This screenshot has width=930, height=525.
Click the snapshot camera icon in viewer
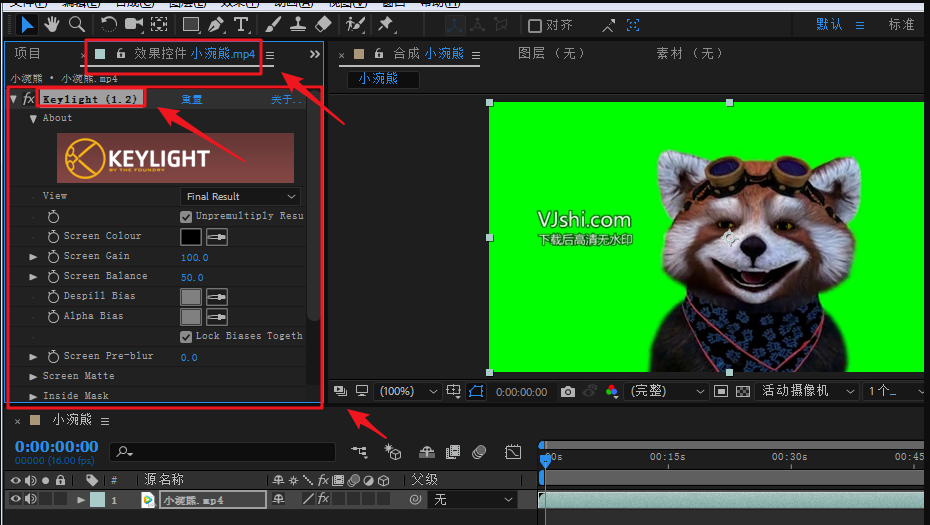click(x=568, y=392)
